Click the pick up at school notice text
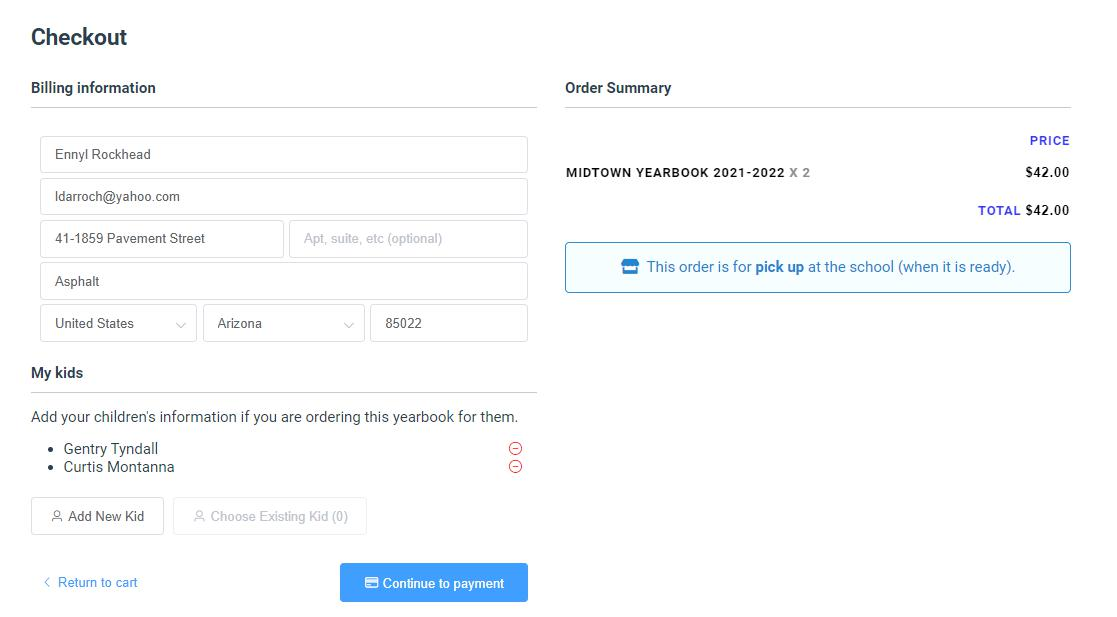This screenshot has height=617, width=1117. (x=831, y=266)
